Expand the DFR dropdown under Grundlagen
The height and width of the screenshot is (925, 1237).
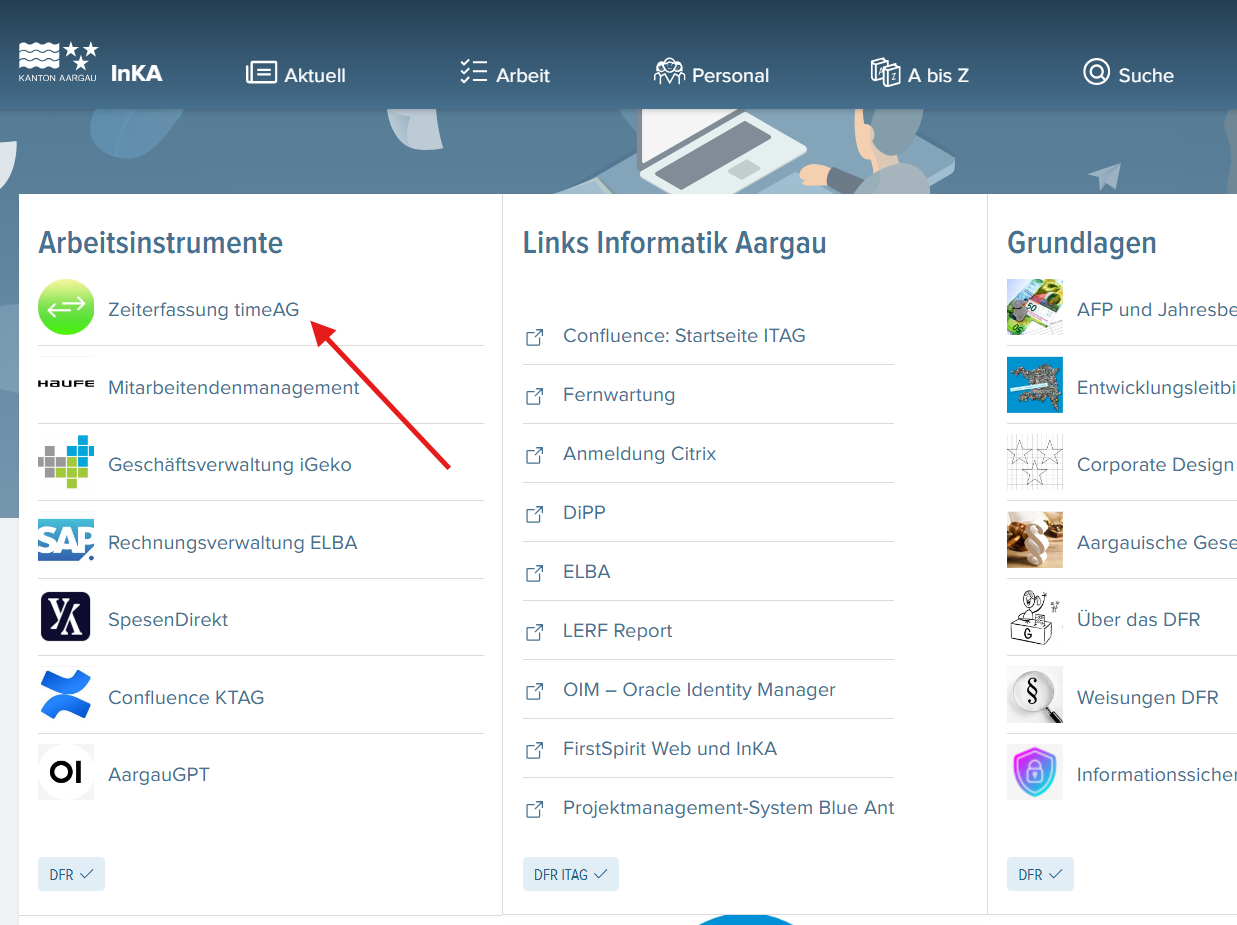coord(1040,874)
